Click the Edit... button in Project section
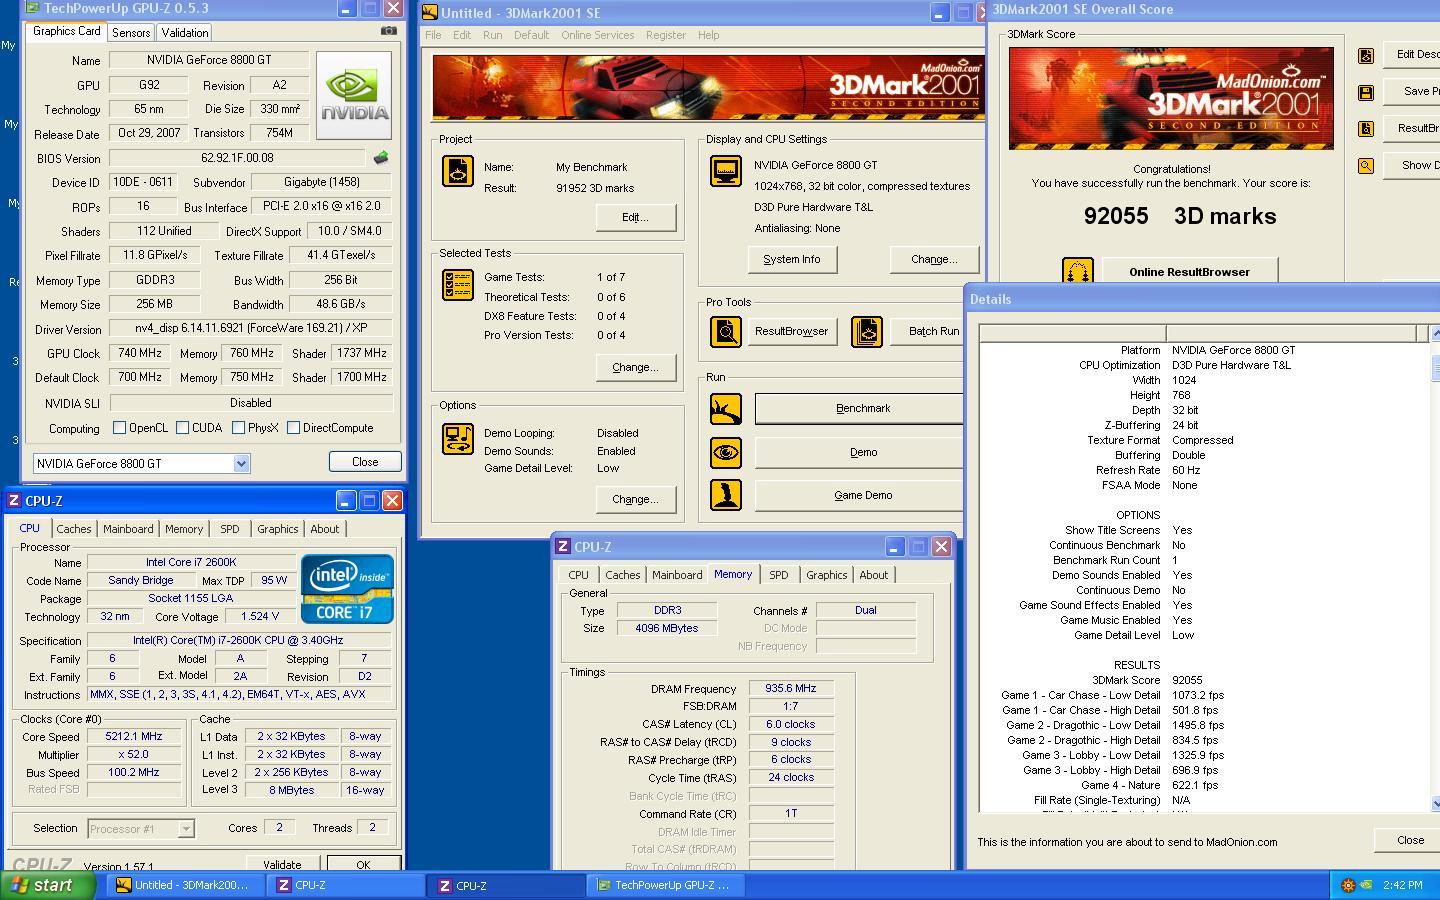This screenshot has width=1440, height=900. pos(635,217)
